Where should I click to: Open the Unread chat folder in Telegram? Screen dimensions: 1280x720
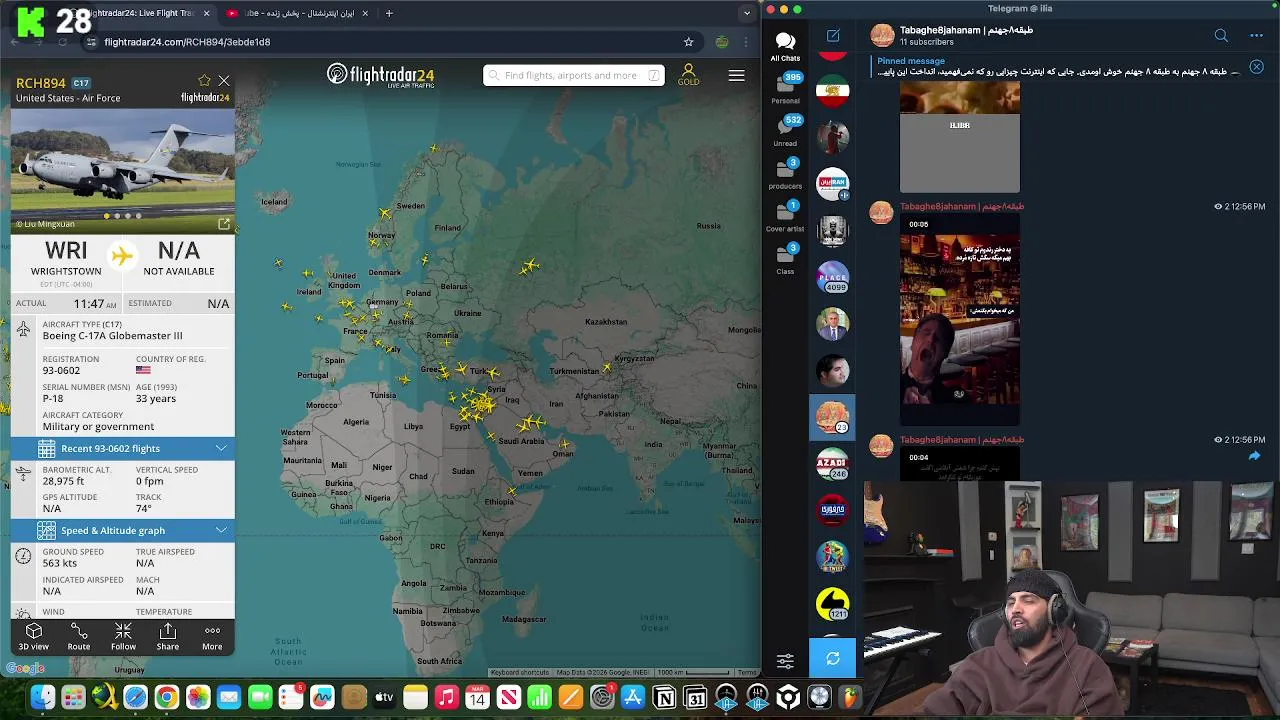click(785, 131)
